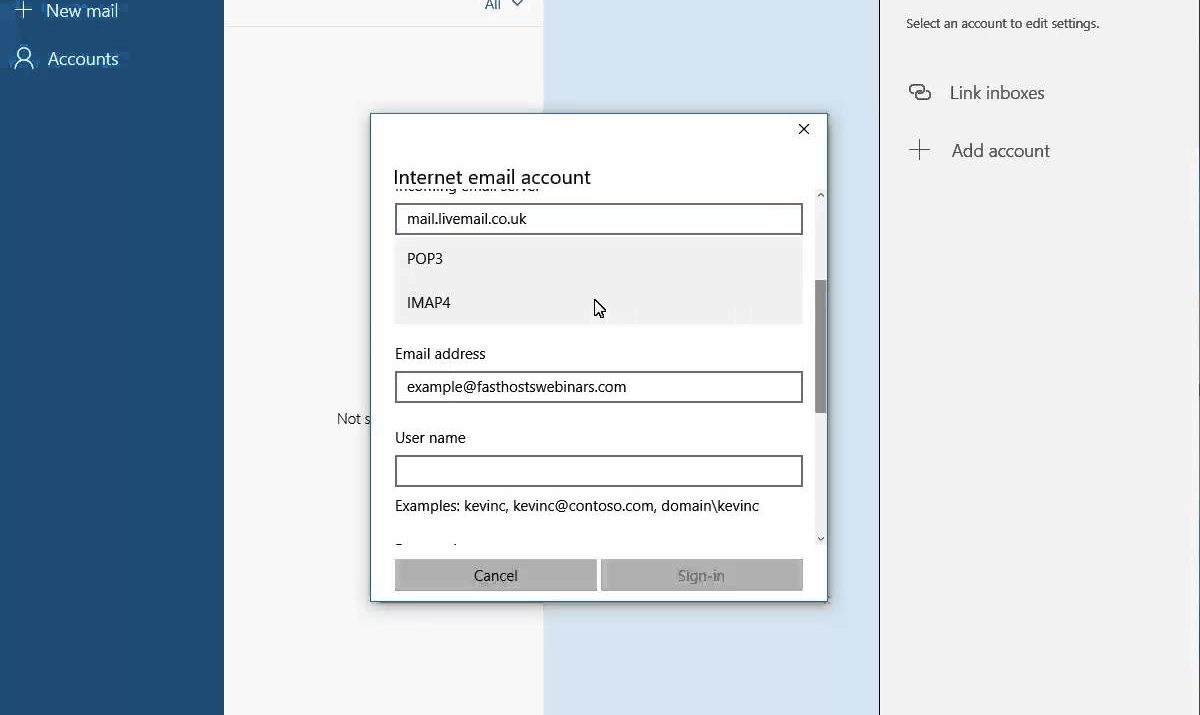Click the mail.livemail.co.uk server field

(598, 219)
